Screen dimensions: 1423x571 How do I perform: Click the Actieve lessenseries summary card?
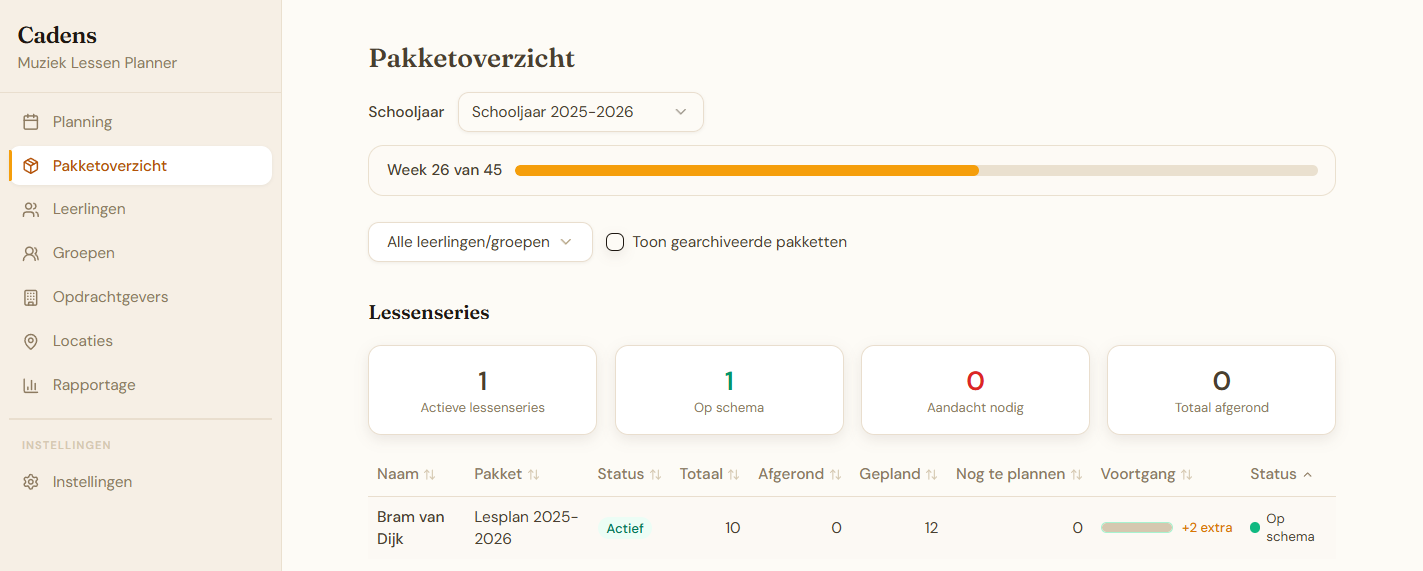[x=482, y=390]
